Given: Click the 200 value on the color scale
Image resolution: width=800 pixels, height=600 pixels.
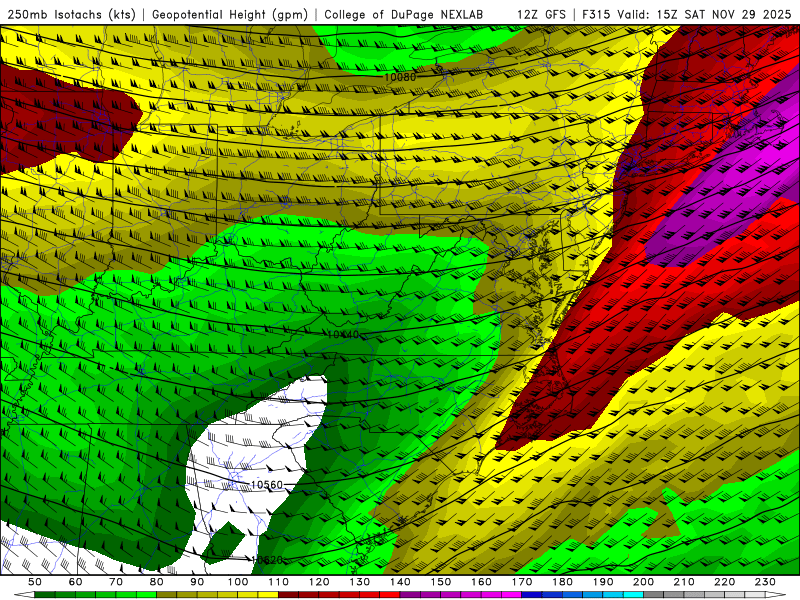Looking at the screenshot, I should [643, 582].
